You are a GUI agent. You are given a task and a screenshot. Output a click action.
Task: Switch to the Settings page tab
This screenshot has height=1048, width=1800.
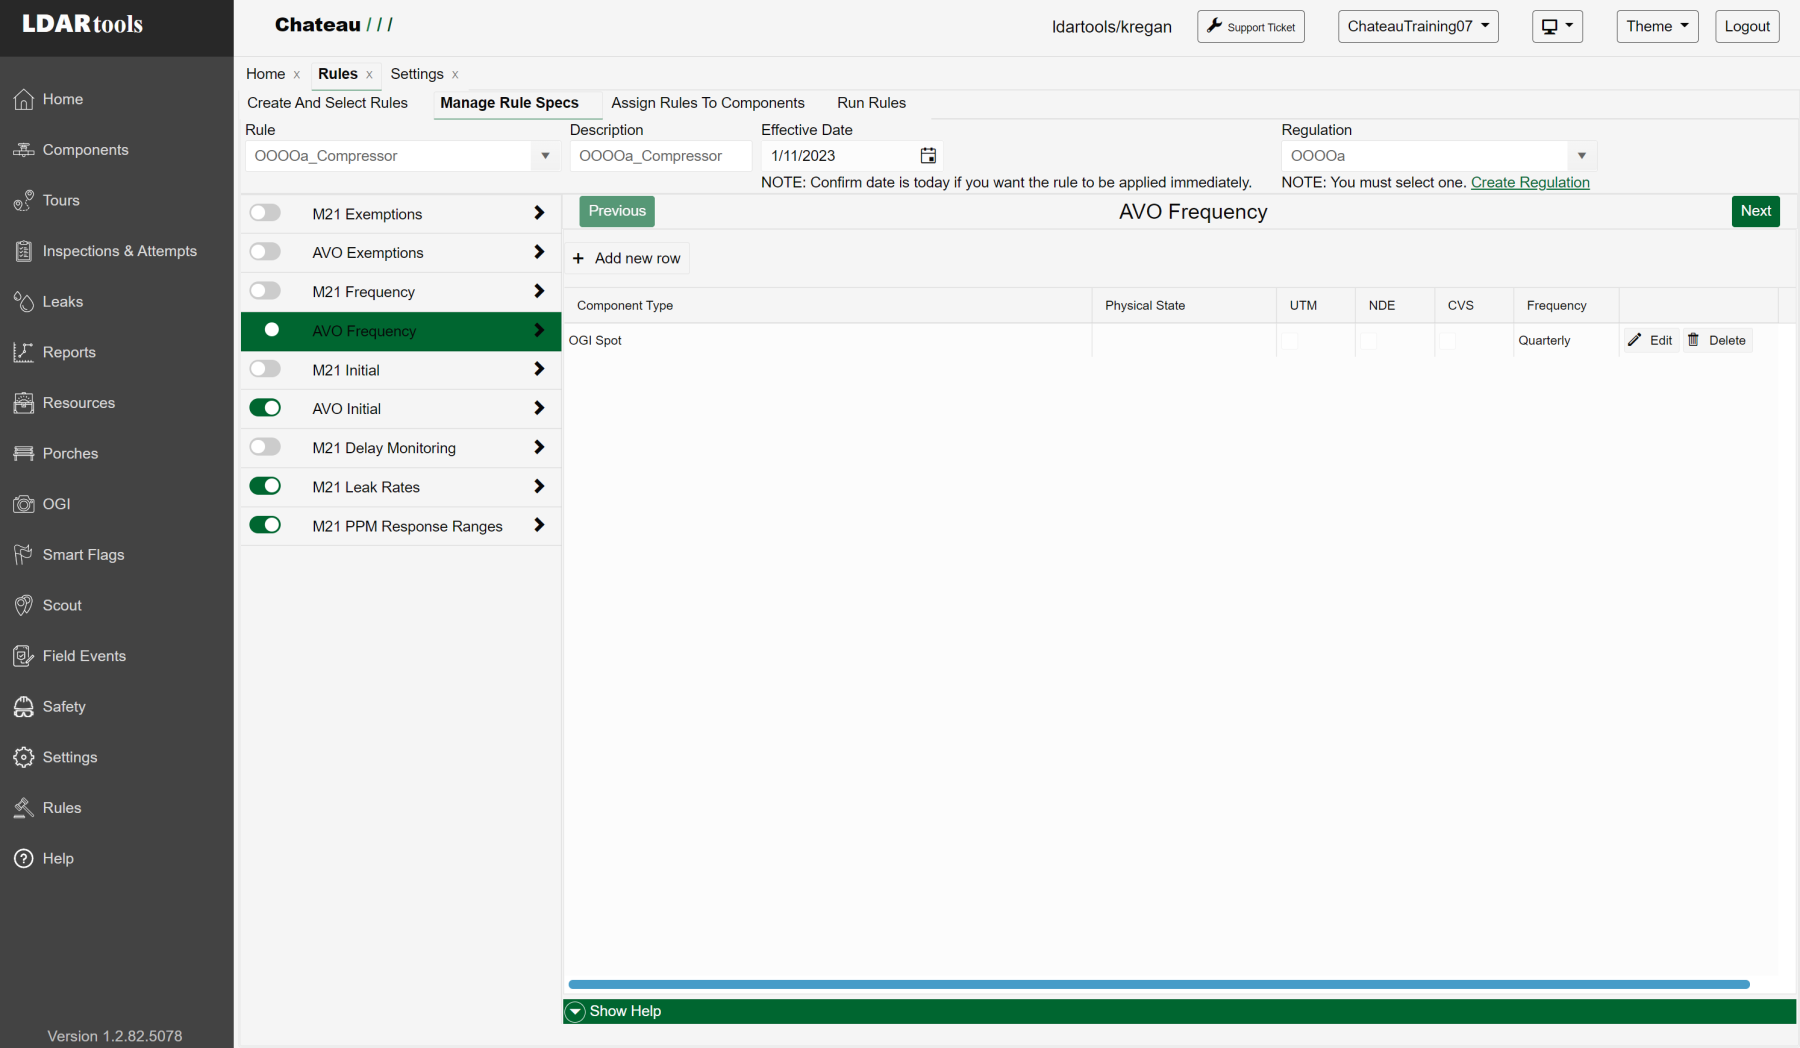pos(417,74)
